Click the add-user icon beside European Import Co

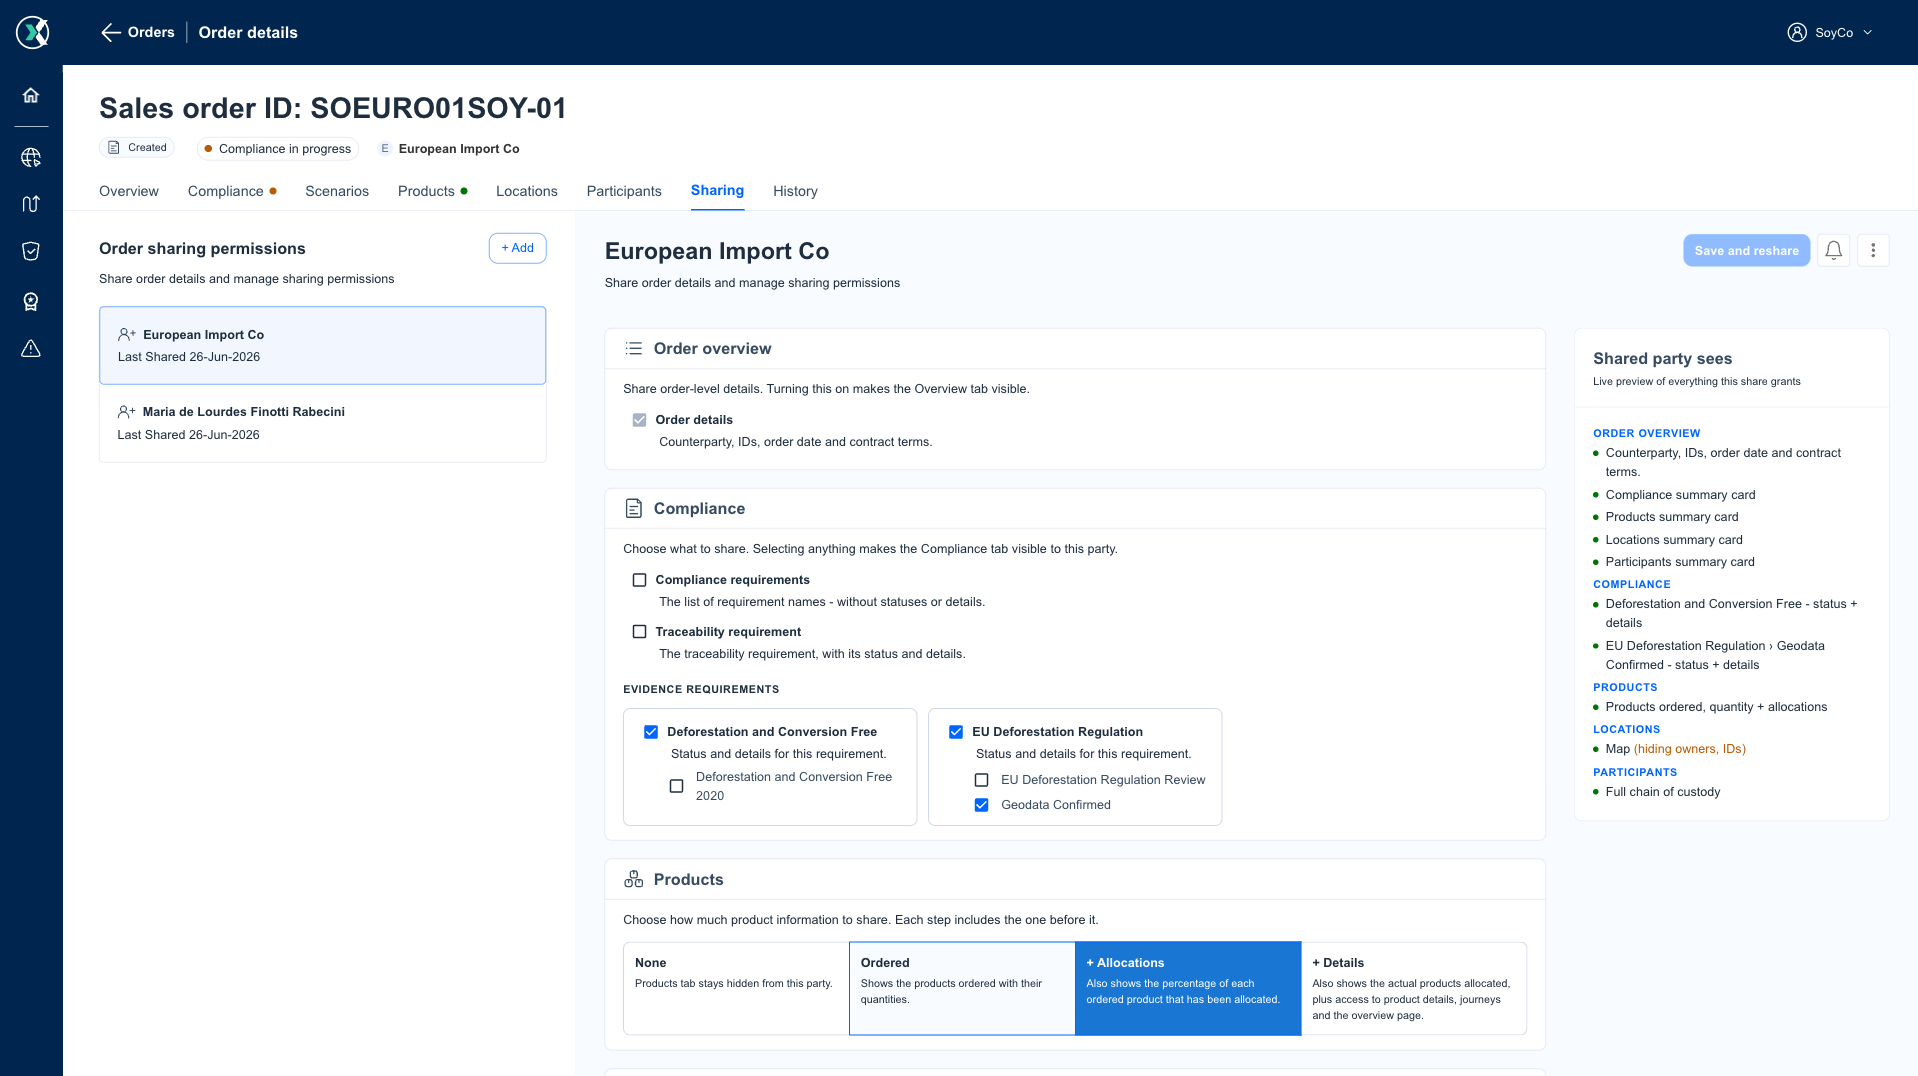coord(127,335)
